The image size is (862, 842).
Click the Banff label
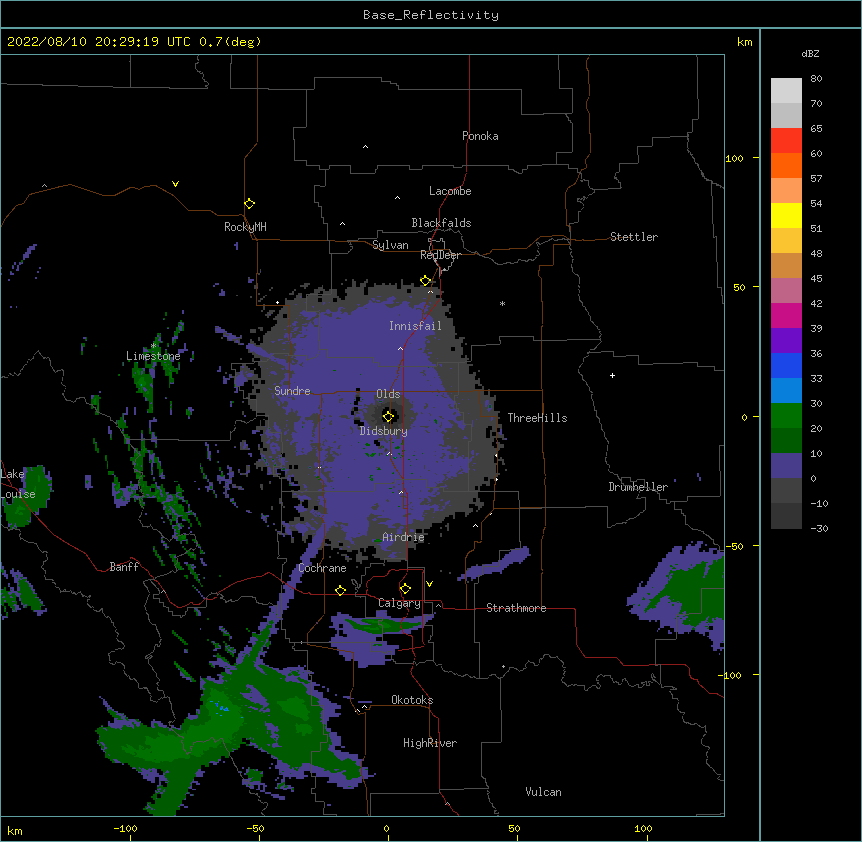(x=124, y=567)
